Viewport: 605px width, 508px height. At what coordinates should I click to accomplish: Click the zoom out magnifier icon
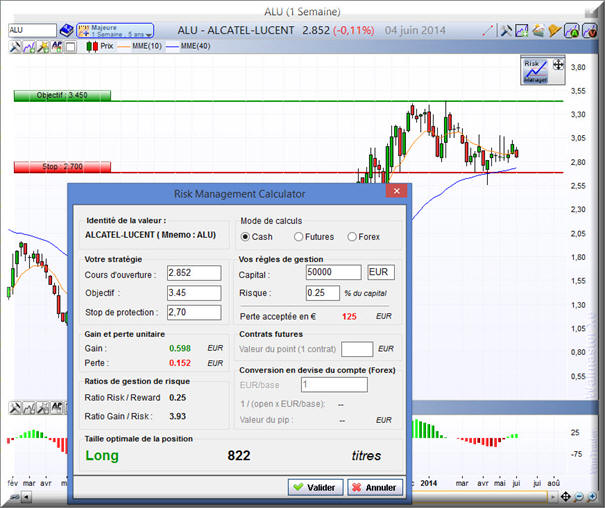click(x=578, y=497)
